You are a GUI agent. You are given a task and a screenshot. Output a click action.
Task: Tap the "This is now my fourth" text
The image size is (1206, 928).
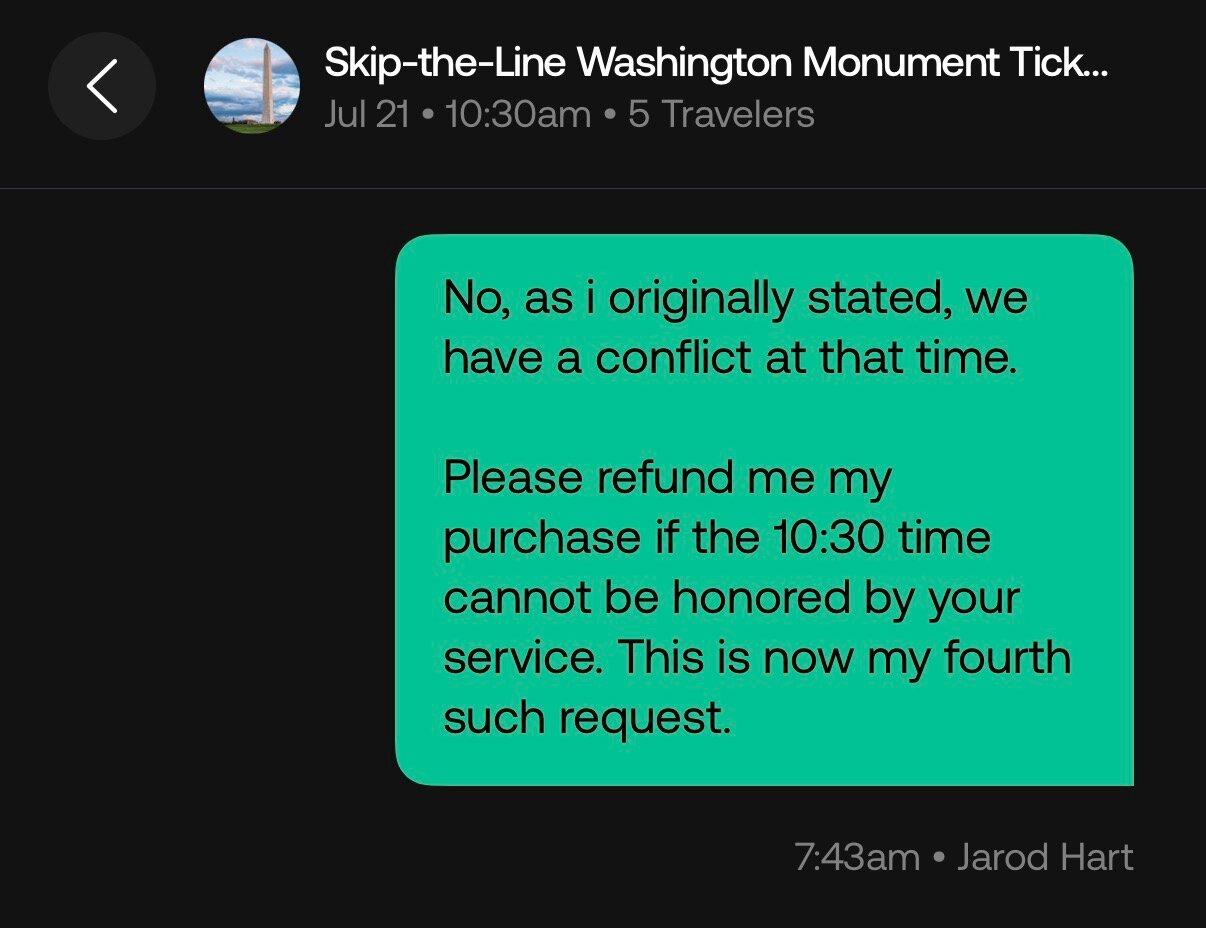[x=843, y=657]
